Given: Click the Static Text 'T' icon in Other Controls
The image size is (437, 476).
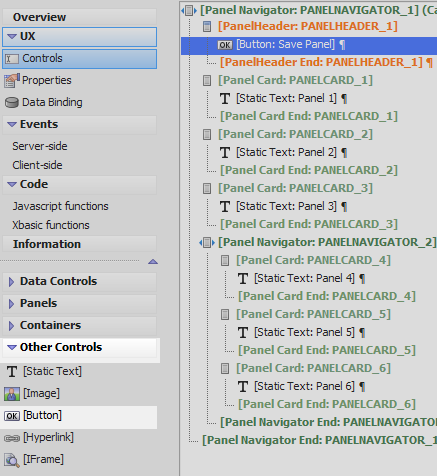Looking at the screenshot, I should pyautogui.click(x=12, y=371).
